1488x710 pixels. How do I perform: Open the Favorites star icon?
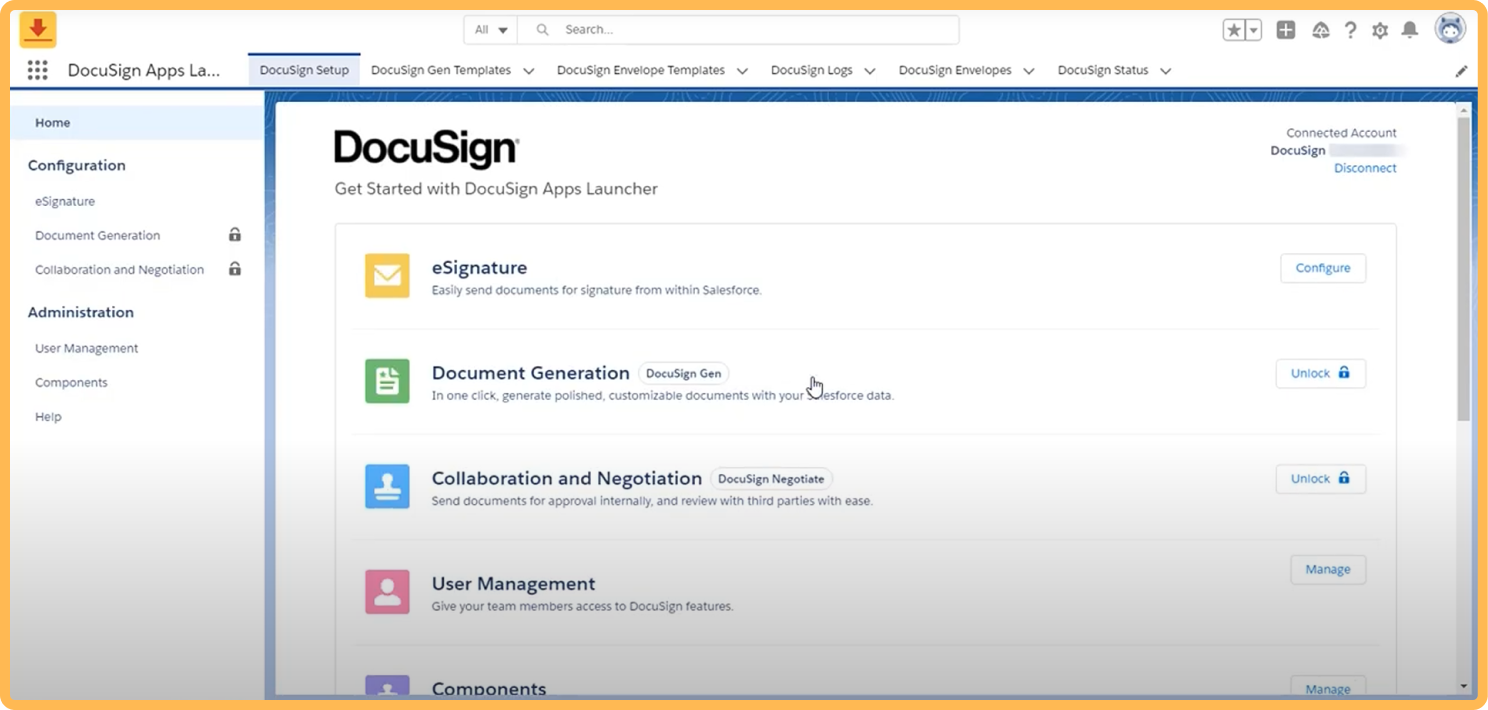(1234, 30)
